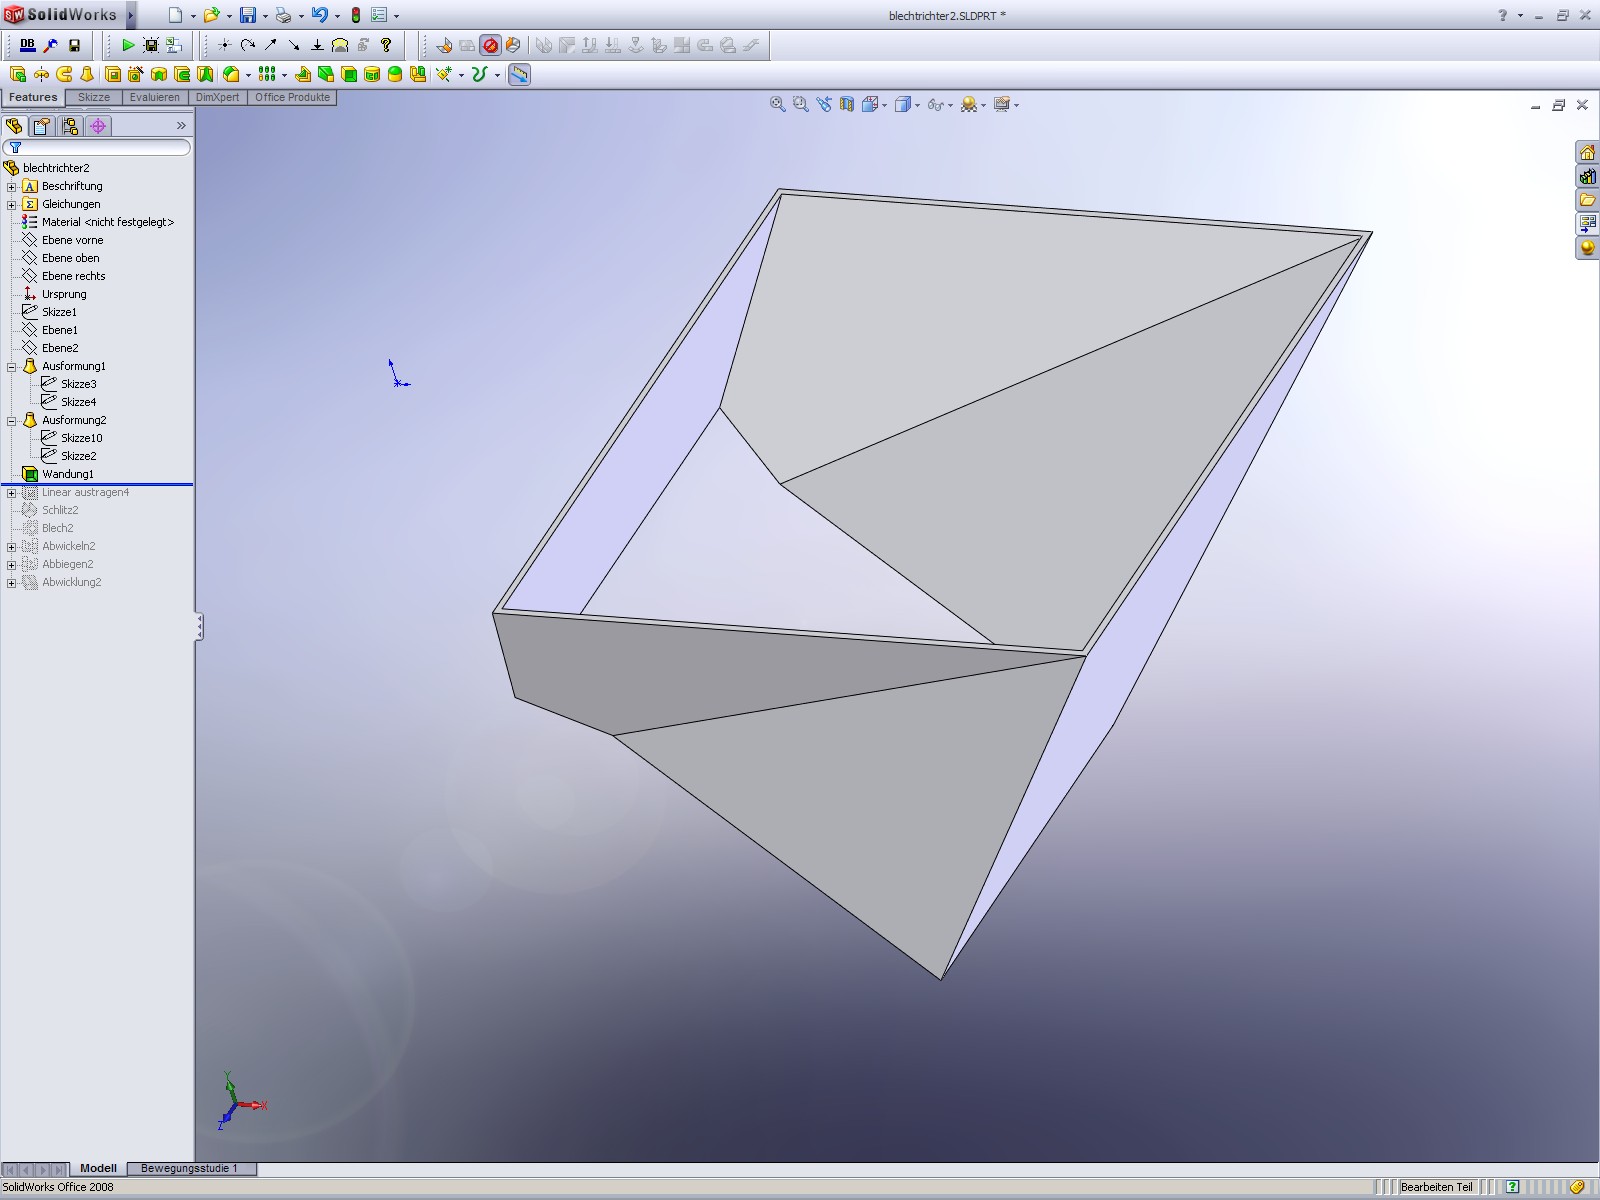This screenshot has width=1600, height=1200.
Task: Click the Linear Pattern feature icon
Action: pos(267,74)
